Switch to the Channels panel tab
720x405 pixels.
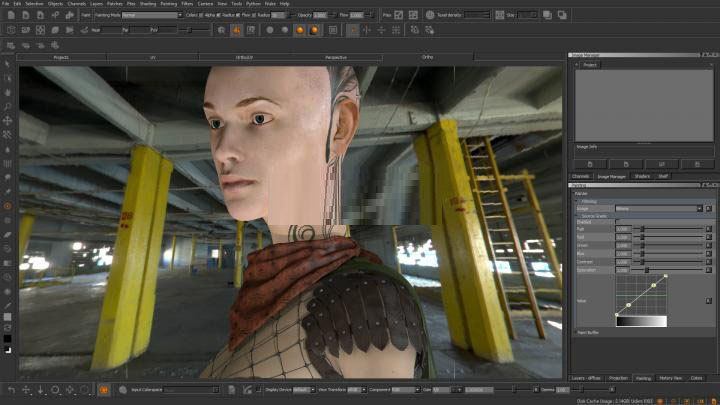click(x=581, y=176)
